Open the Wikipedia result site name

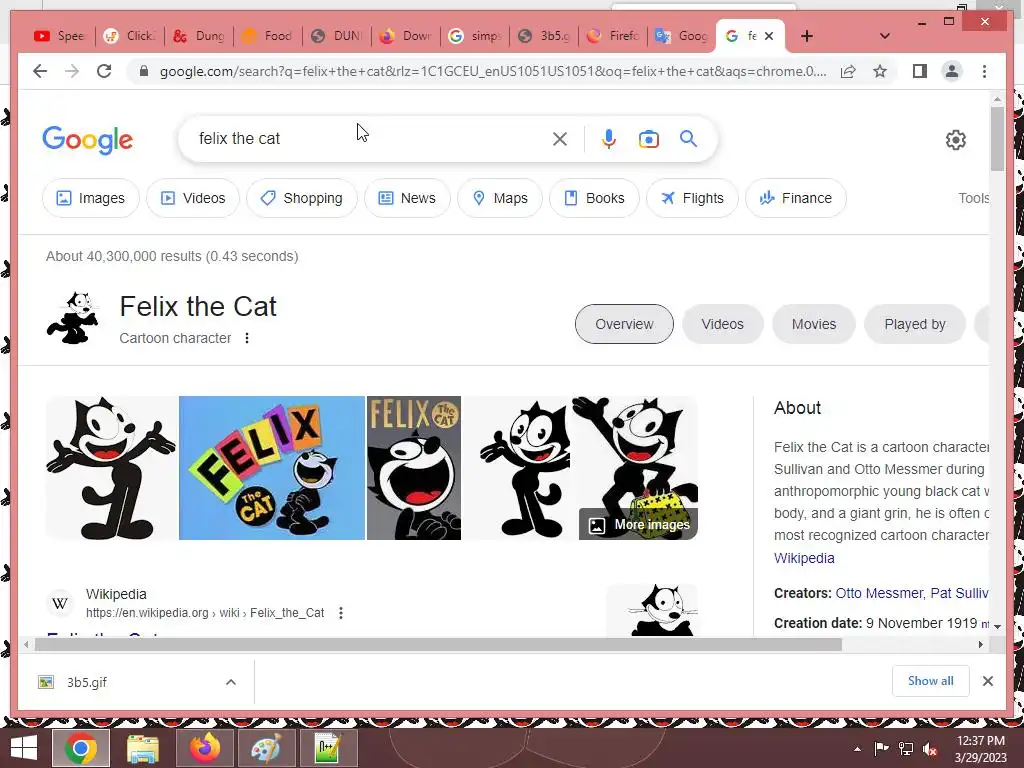tap(116, 594)
